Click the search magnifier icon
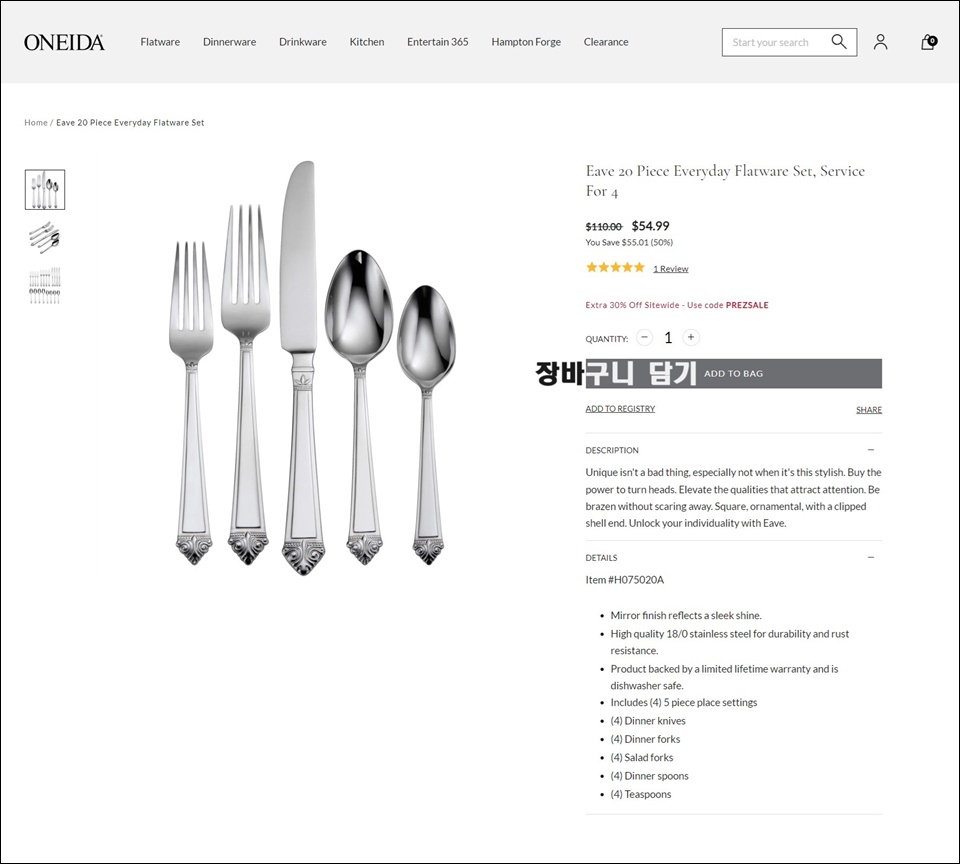 [x=839, y=42]
